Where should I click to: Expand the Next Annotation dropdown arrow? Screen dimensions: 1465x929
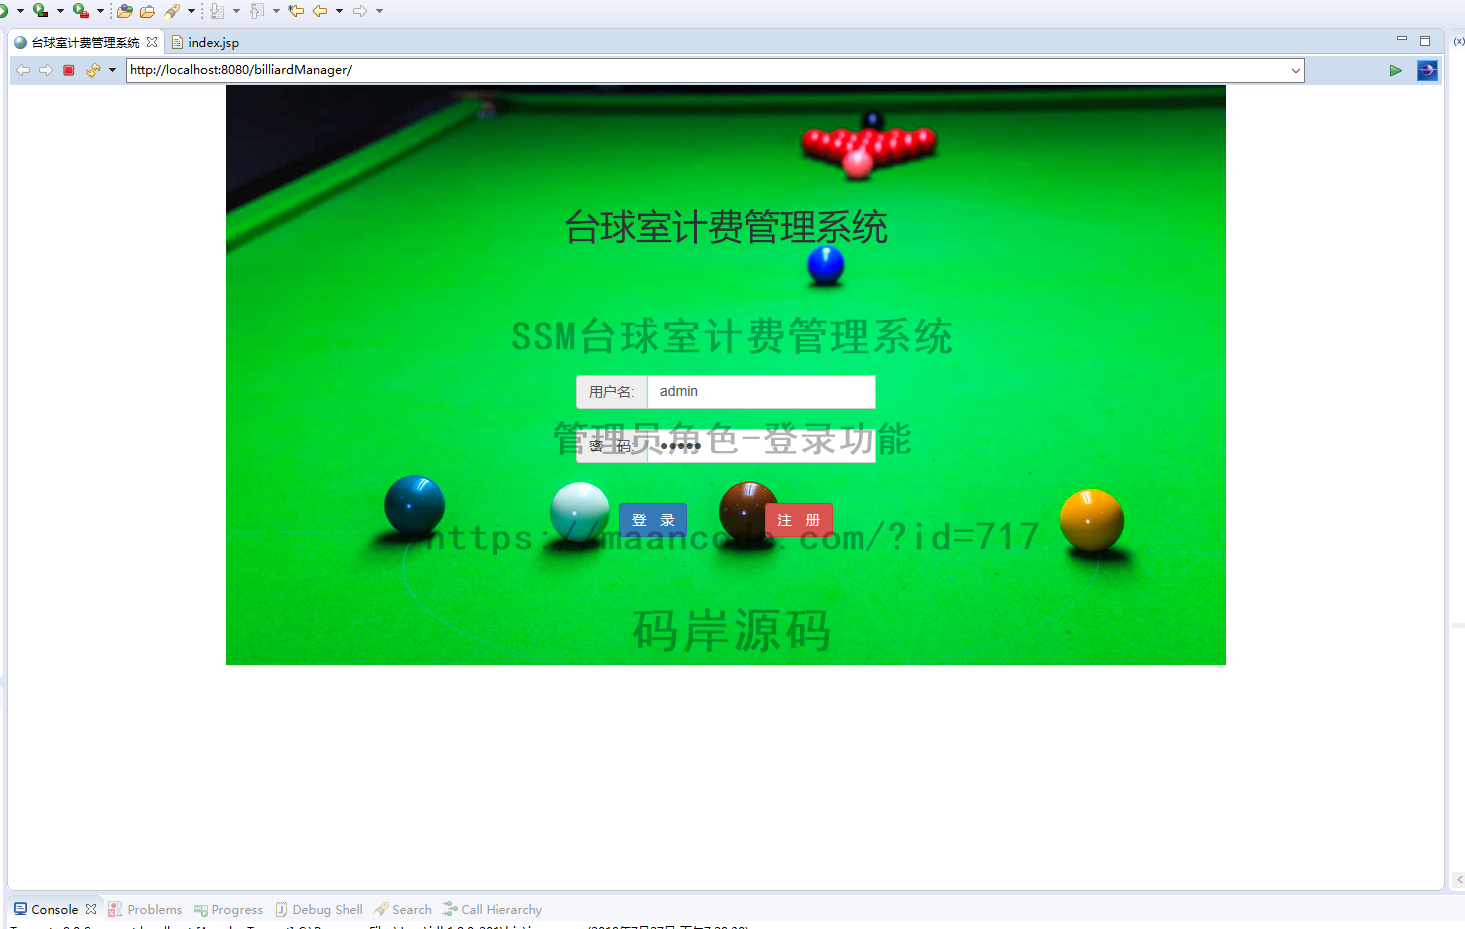[236, 11]
